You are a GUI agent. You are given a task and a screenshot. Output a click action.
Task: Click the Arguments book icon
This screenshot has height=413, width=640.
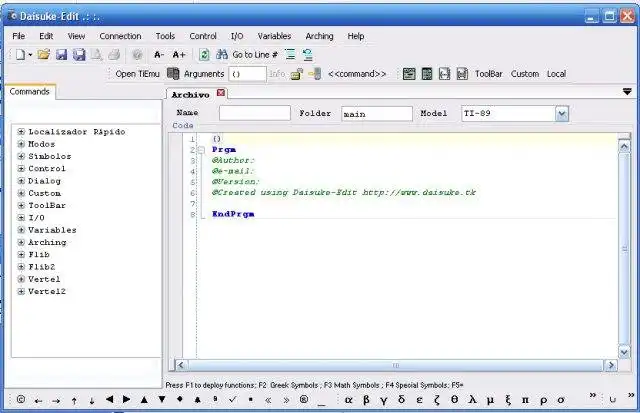[x=173, y=74]
